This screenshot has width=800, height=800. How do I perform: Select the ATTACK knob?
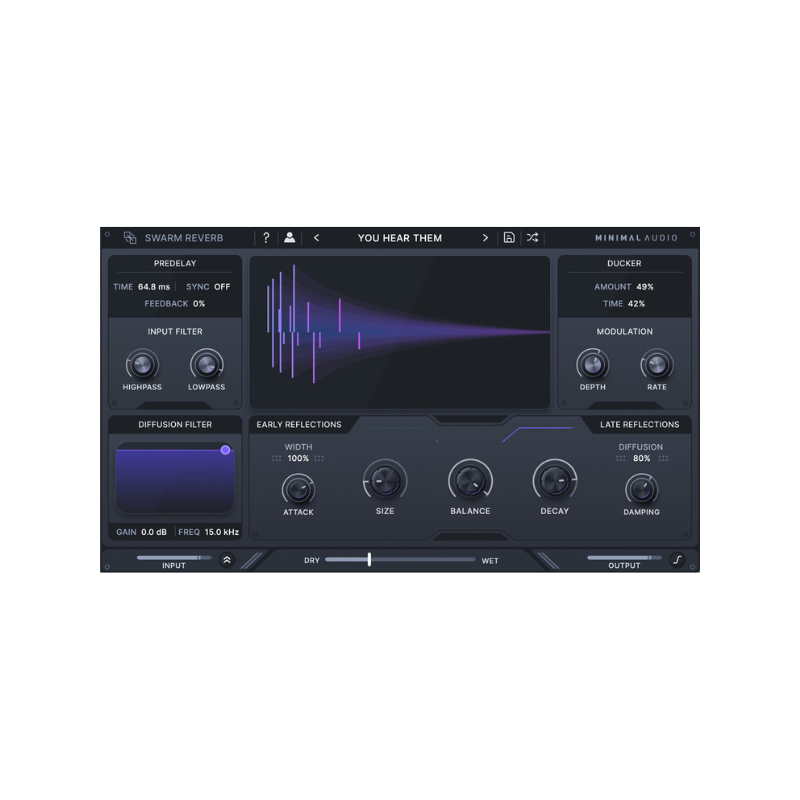(297, 490)
